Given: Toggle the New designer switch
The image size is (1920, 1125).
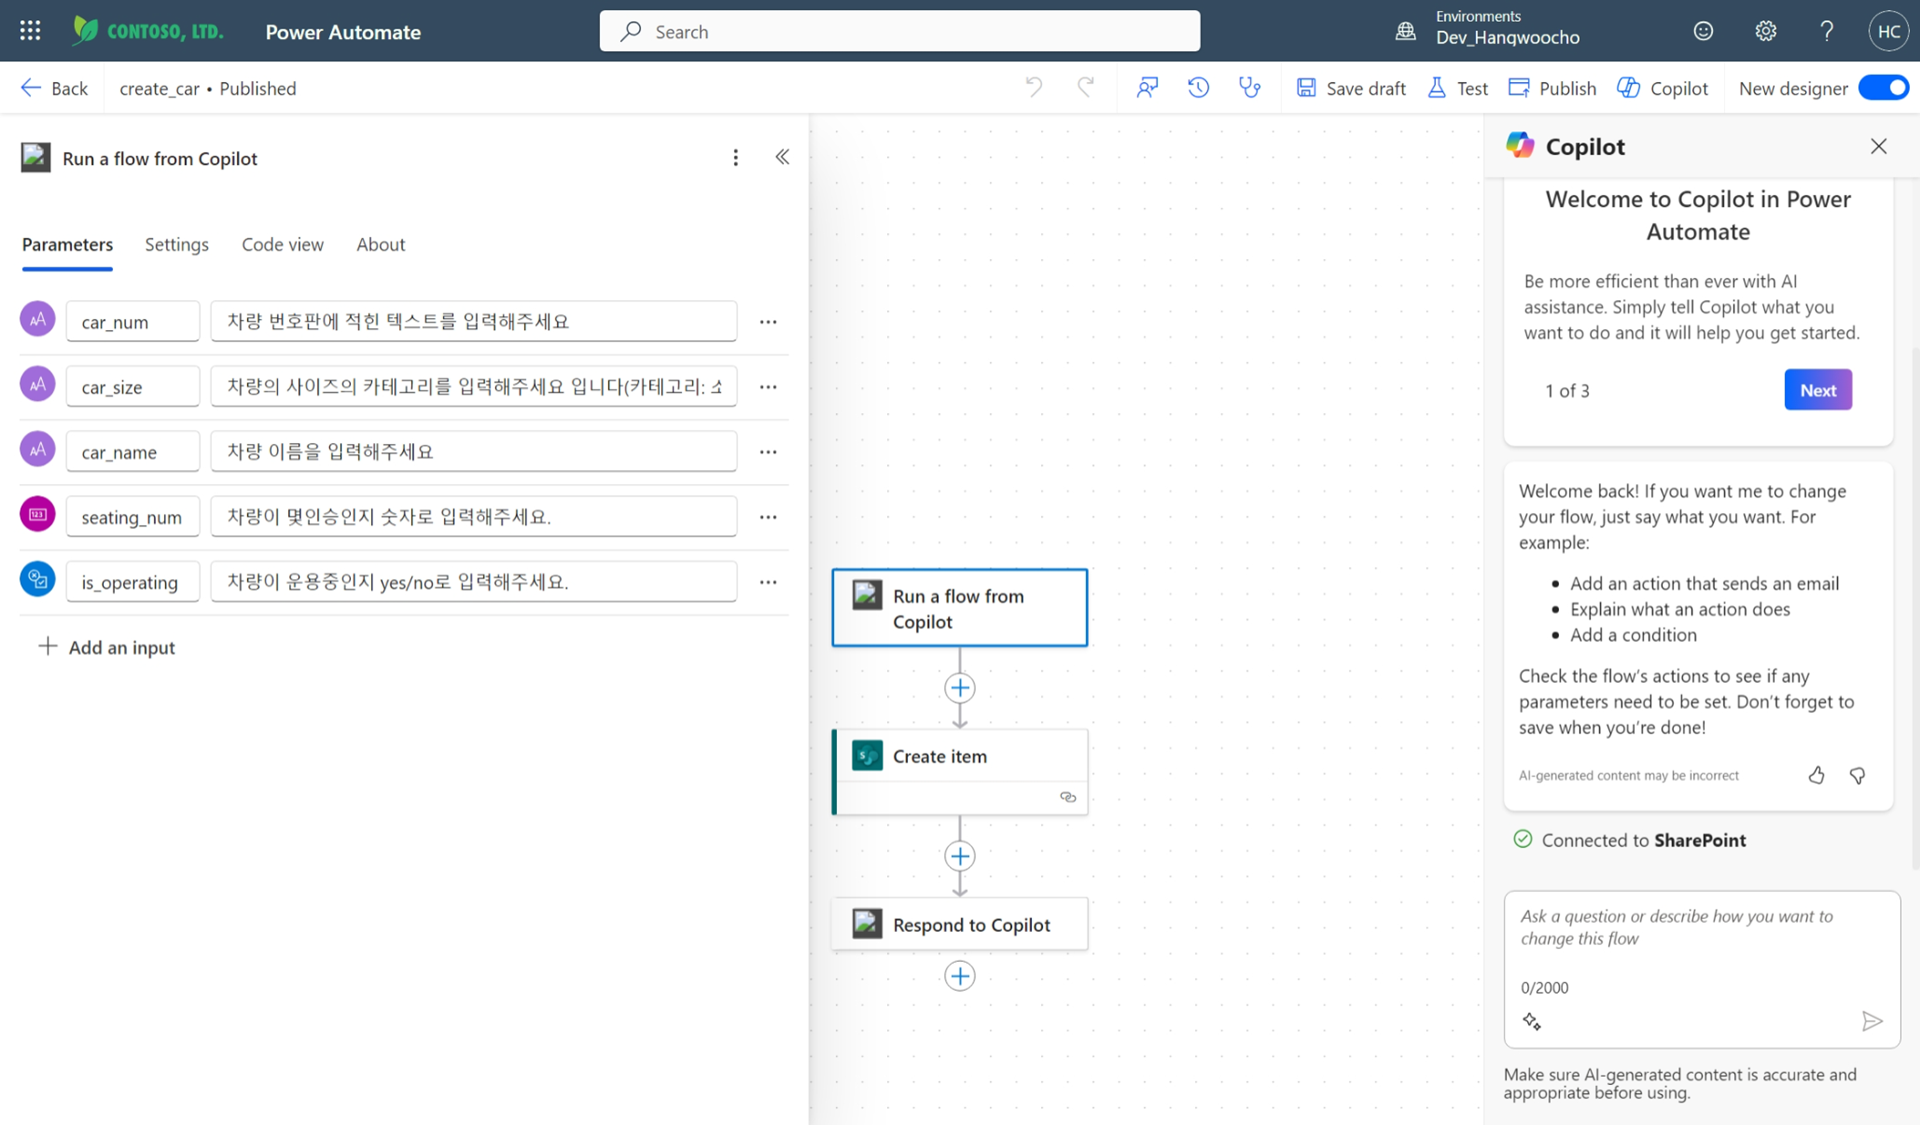Looking at the screenshot, I should [1884, 88].
